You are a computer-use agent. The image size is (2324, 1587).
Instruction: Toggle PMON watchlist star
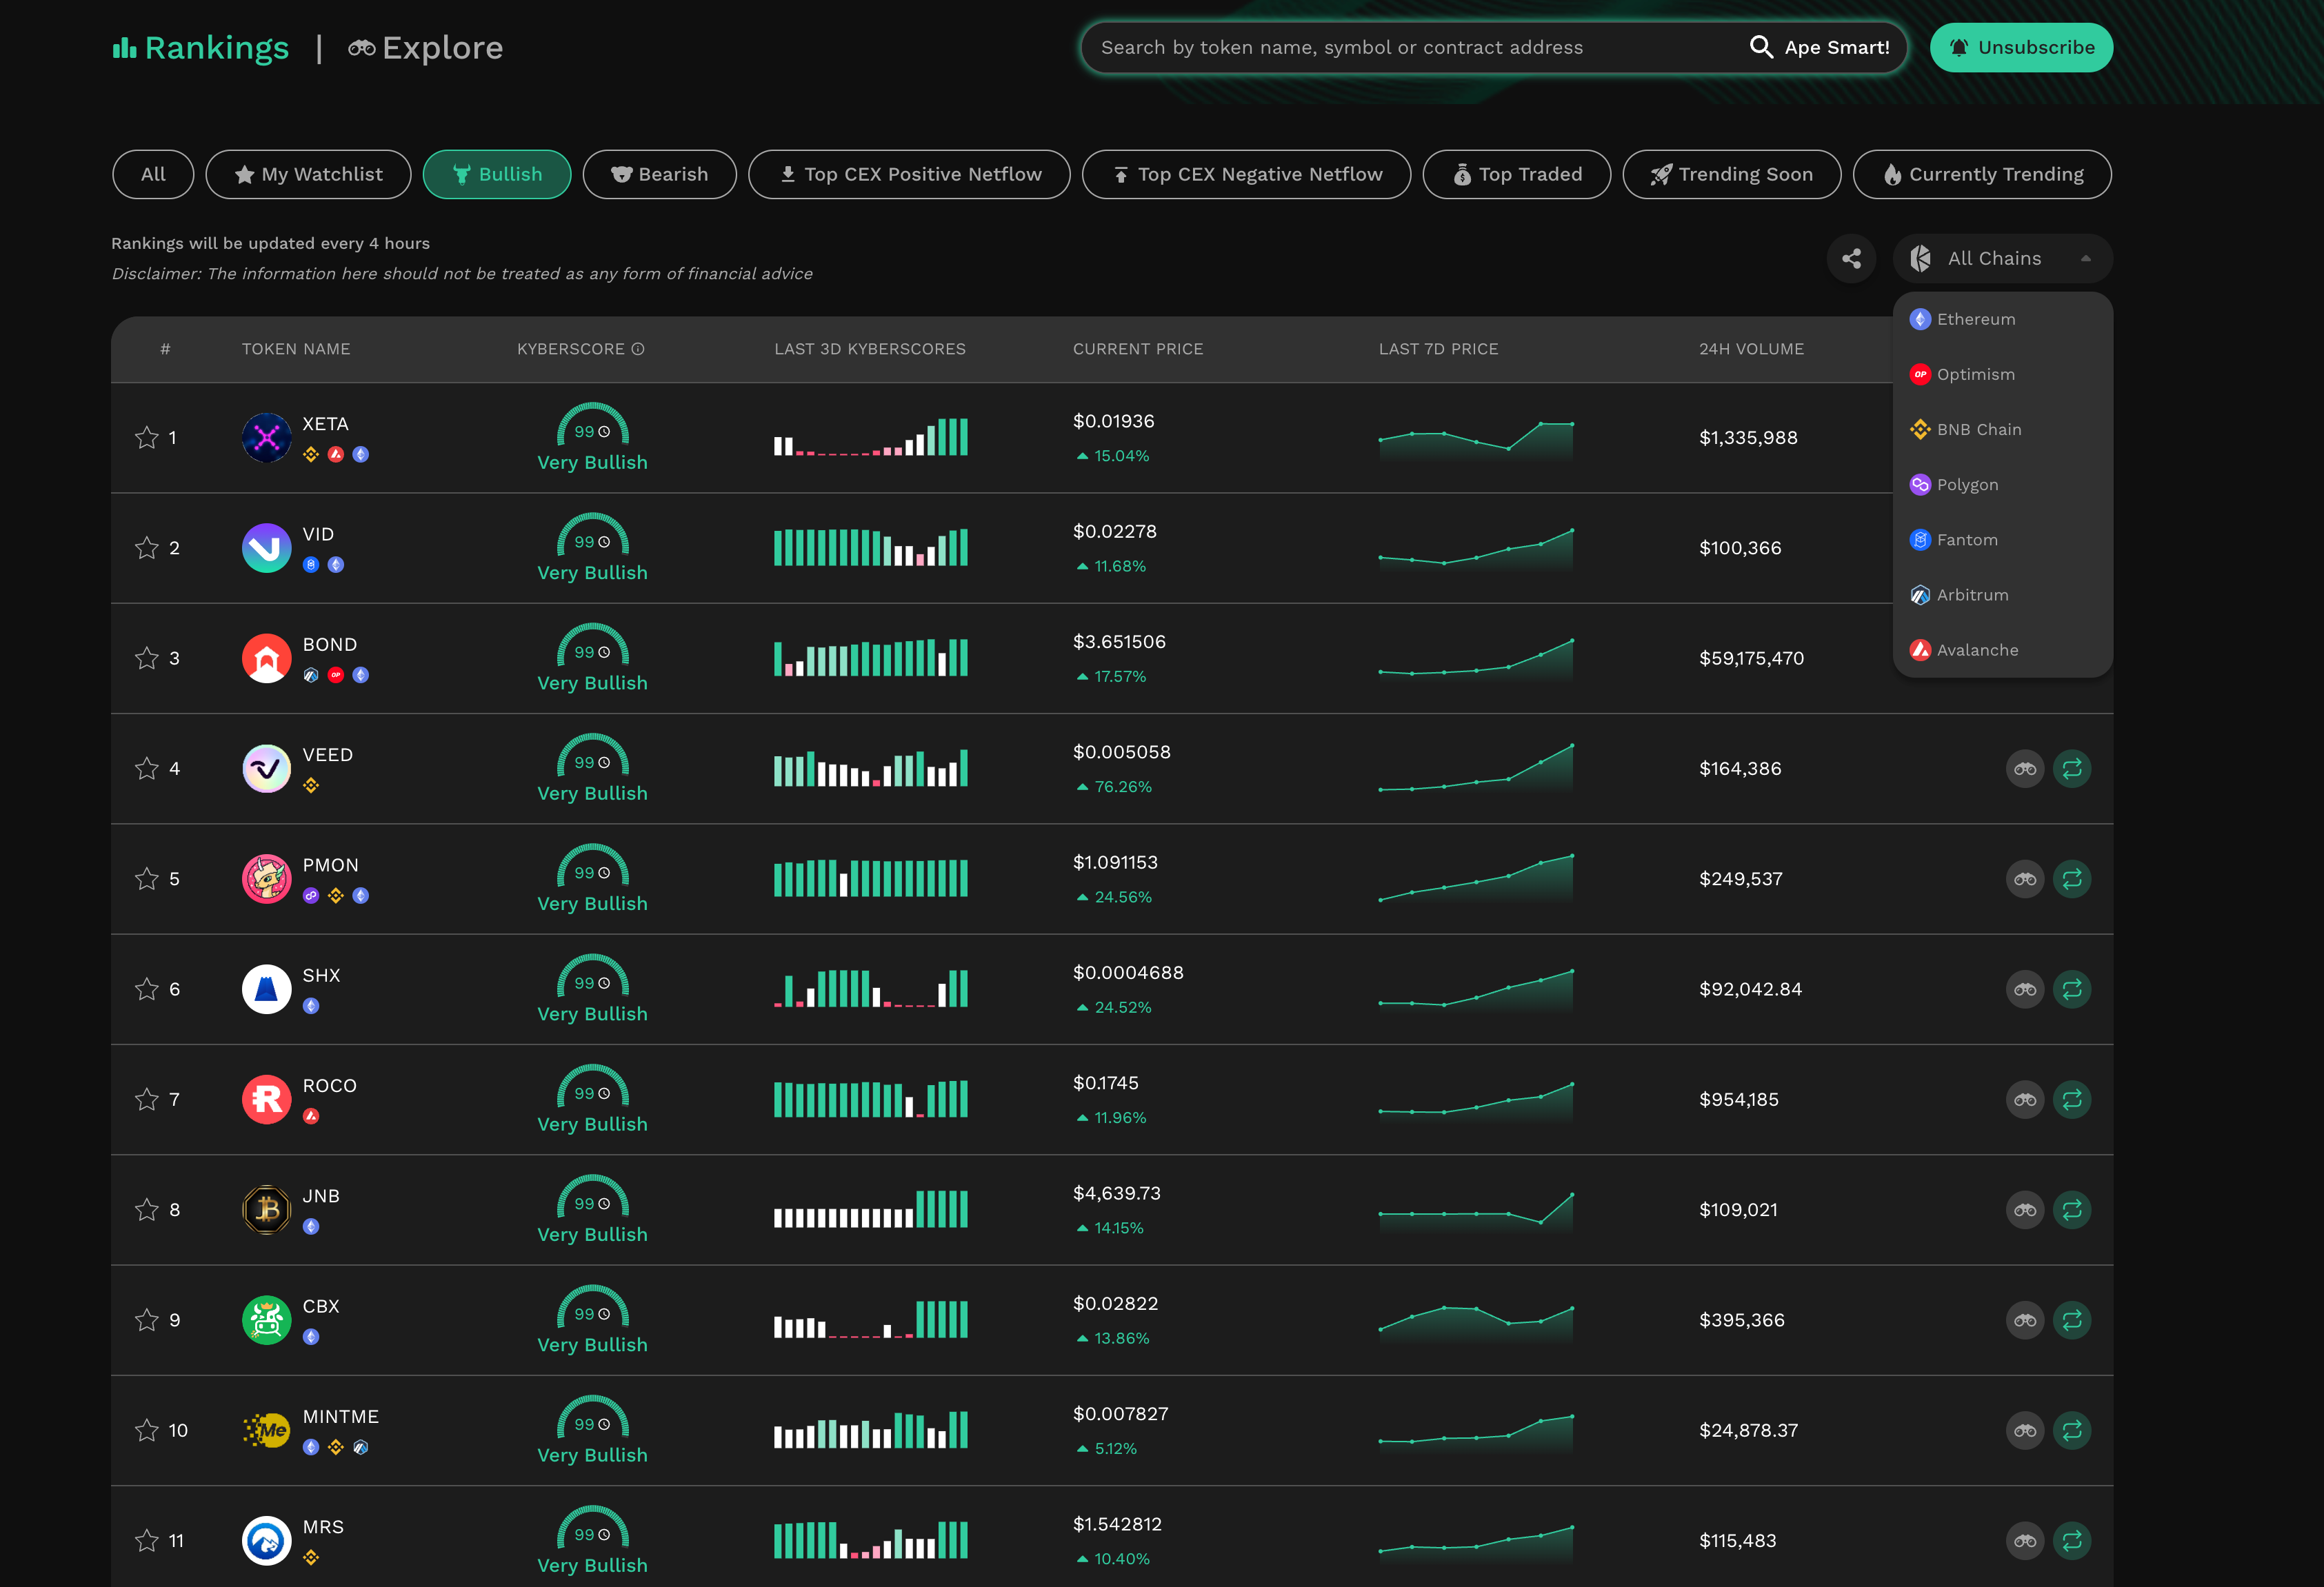tap(147, 879)
